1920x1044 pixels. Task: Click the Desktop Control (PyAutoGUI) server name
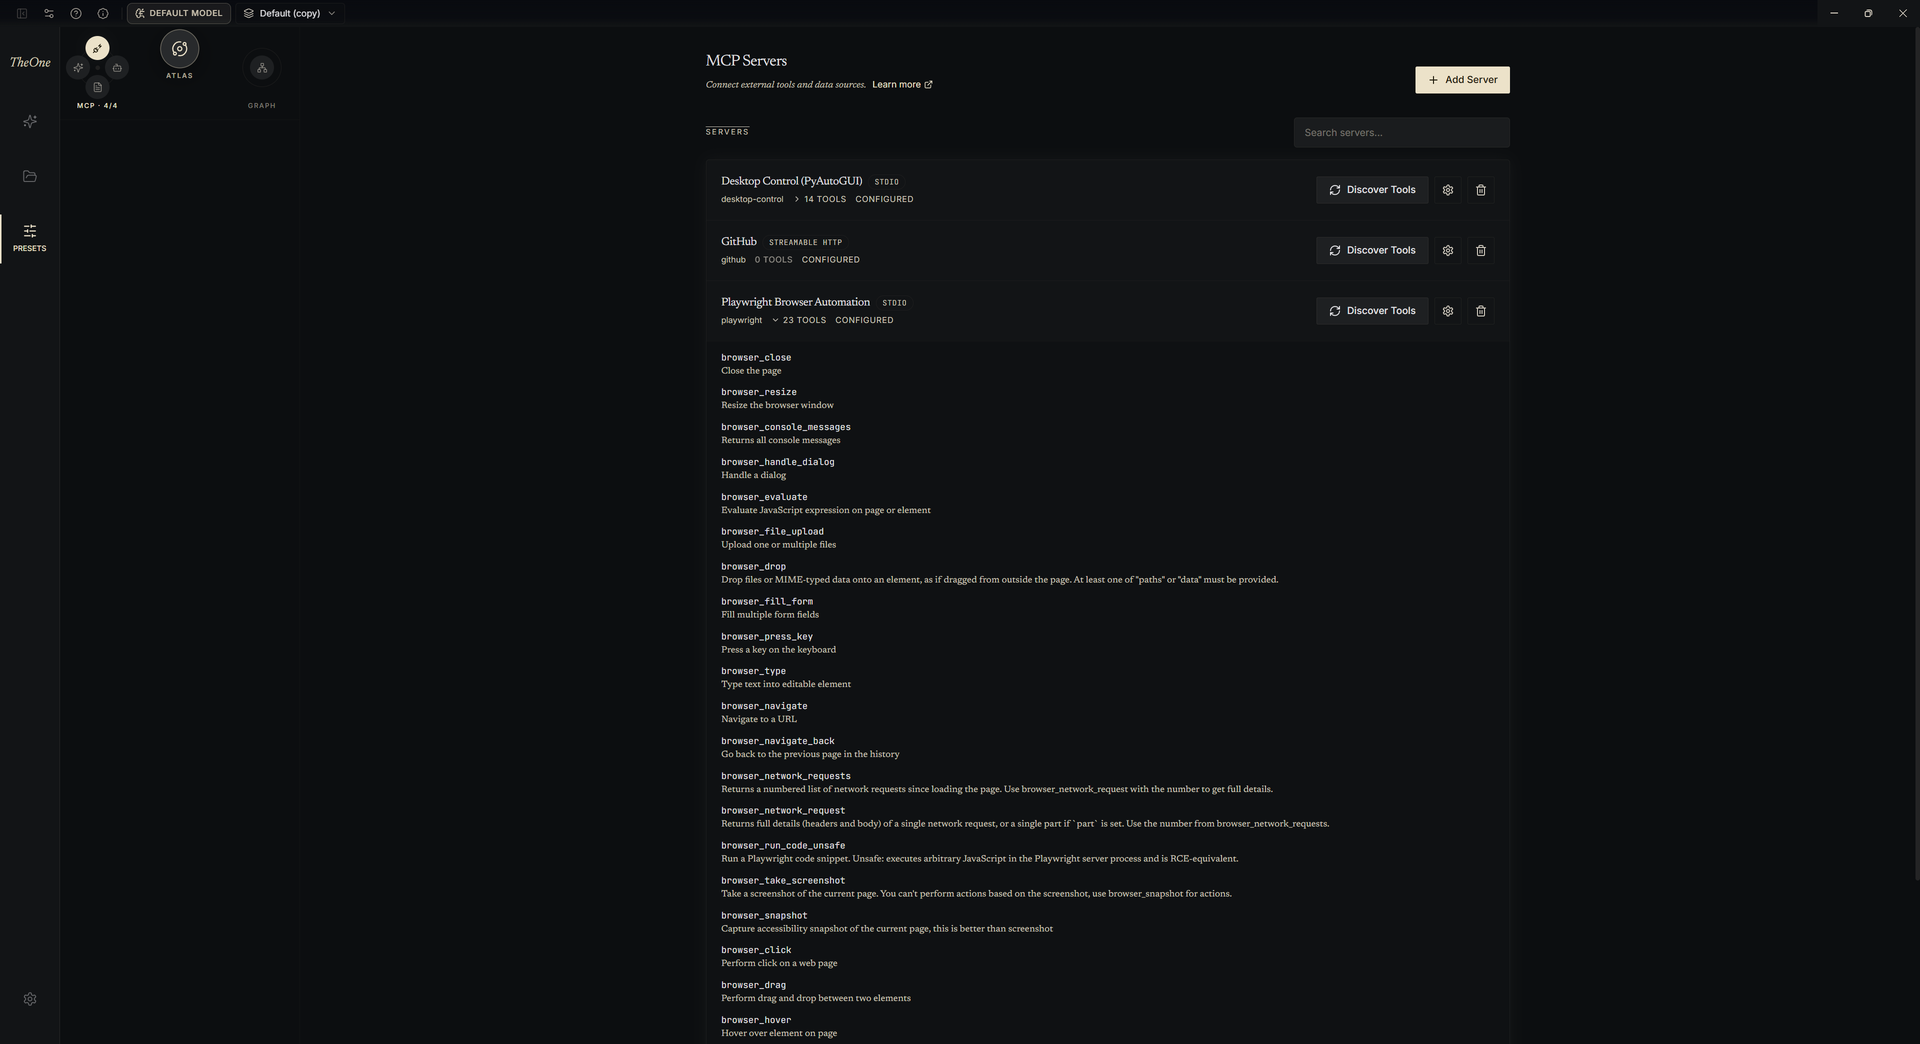(x=791, y=181)
